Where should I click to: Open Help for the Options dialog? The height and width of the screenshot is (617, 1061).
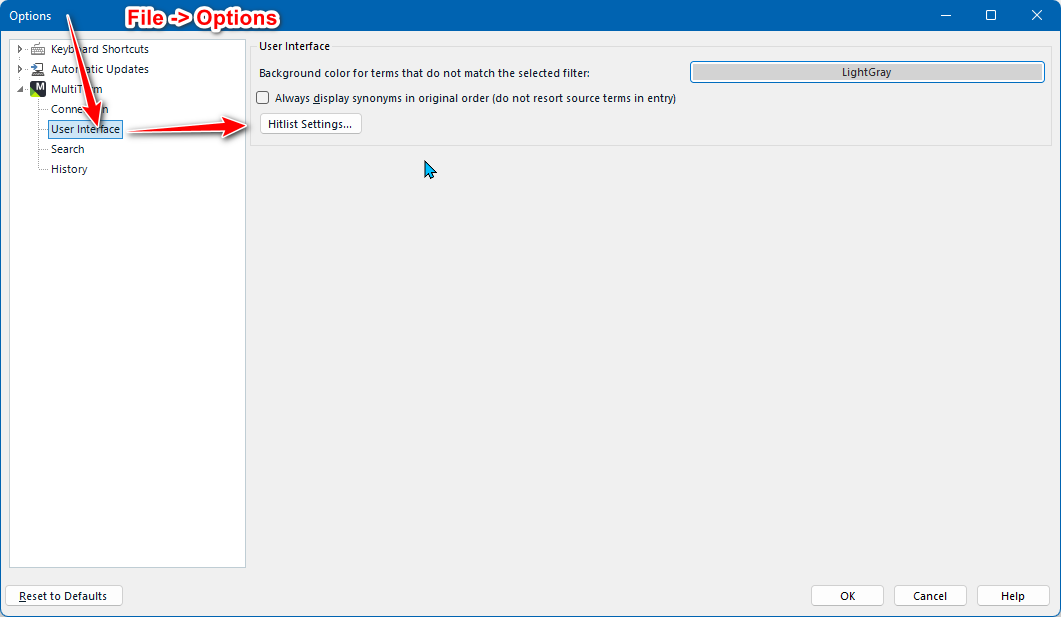tap(1012, 596)
